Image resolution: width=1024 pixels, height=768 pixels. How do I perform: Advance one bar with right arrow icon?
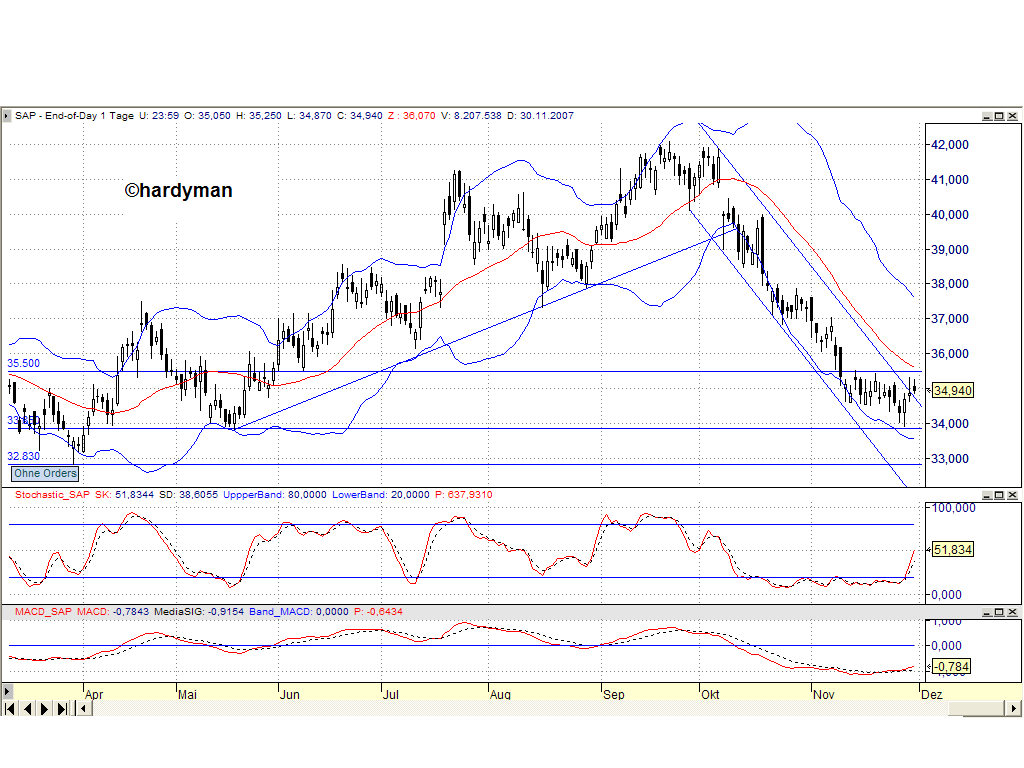(x=44, y=709)
